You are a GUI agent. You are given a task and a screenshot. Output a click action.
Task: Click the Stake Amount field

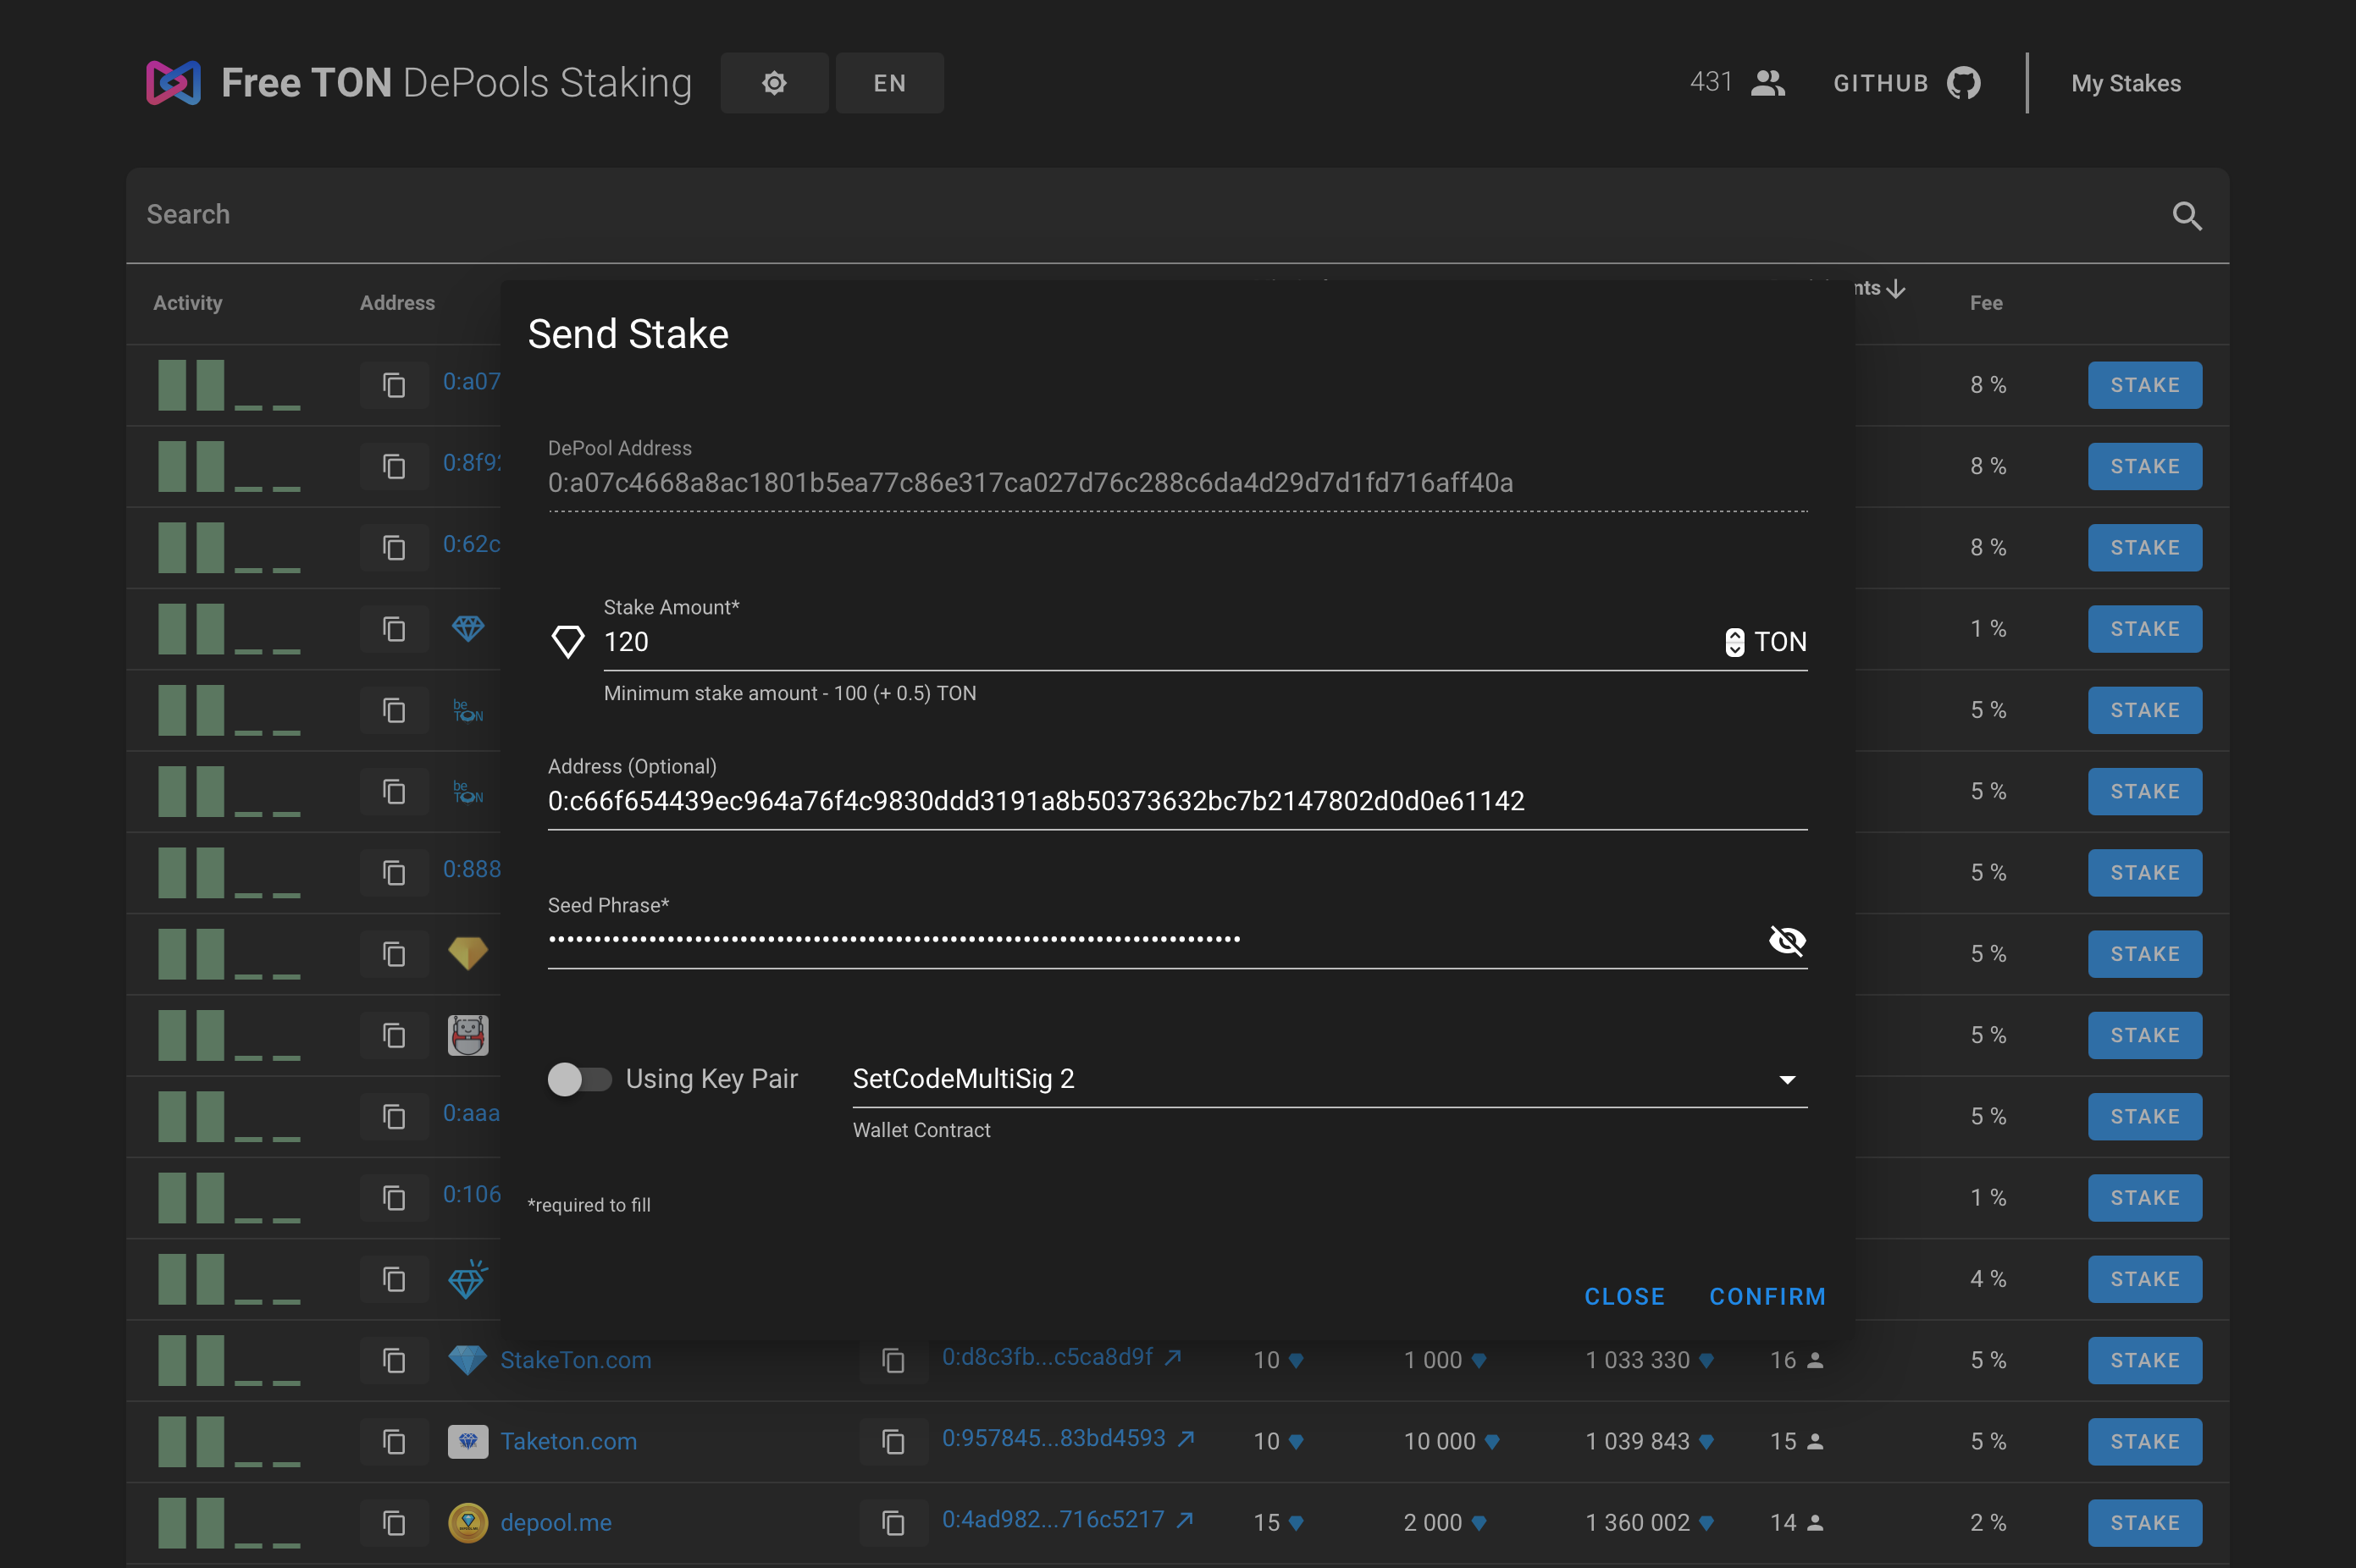click(x=1160, y=642)
